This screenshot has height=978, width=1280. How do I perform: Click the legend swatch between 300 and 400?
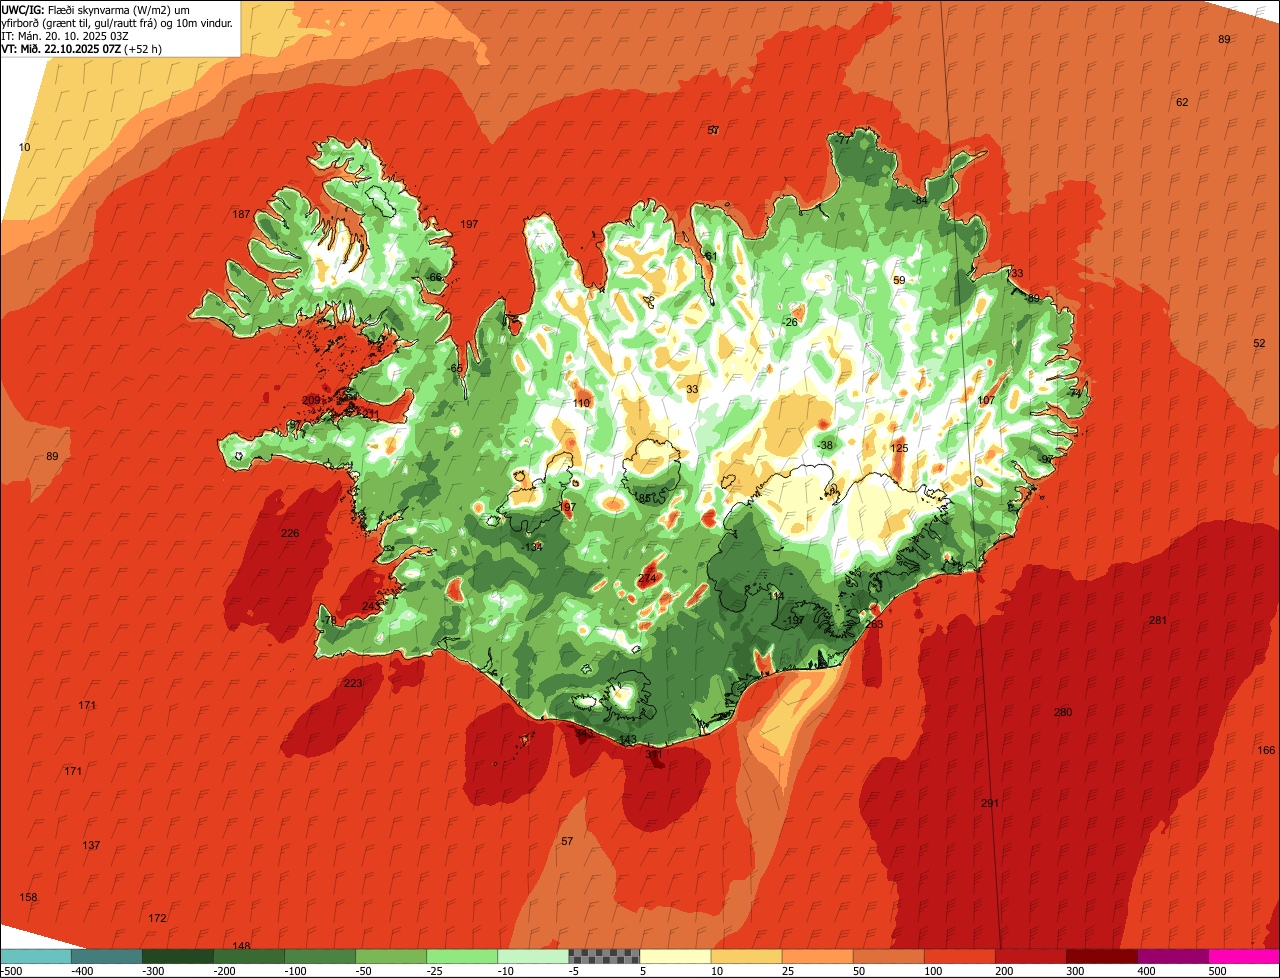pos(1101,956)
